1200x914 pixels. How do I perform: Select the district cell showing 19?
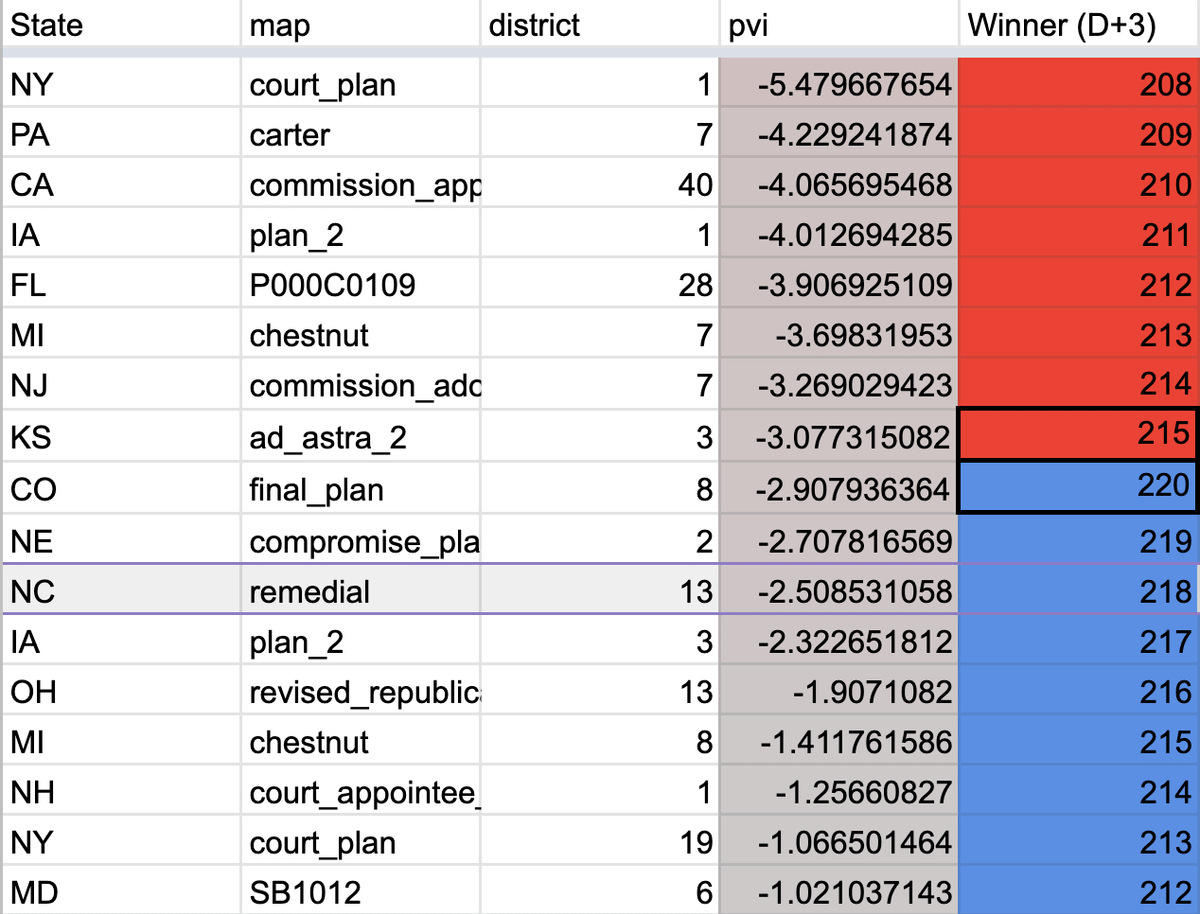click(600, 842)
